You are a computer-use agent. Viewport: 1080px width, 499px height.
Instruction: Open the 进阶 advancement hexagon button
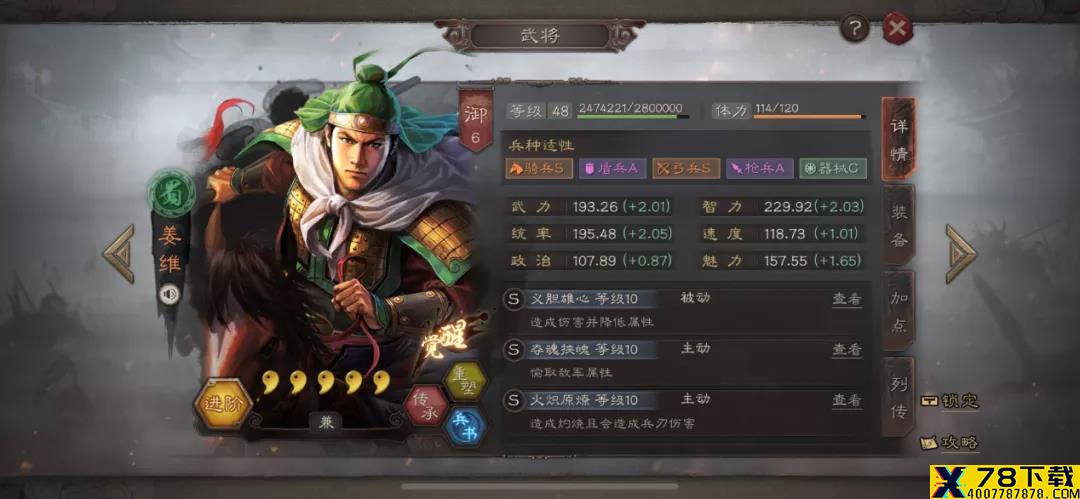(x=222, y=403)
